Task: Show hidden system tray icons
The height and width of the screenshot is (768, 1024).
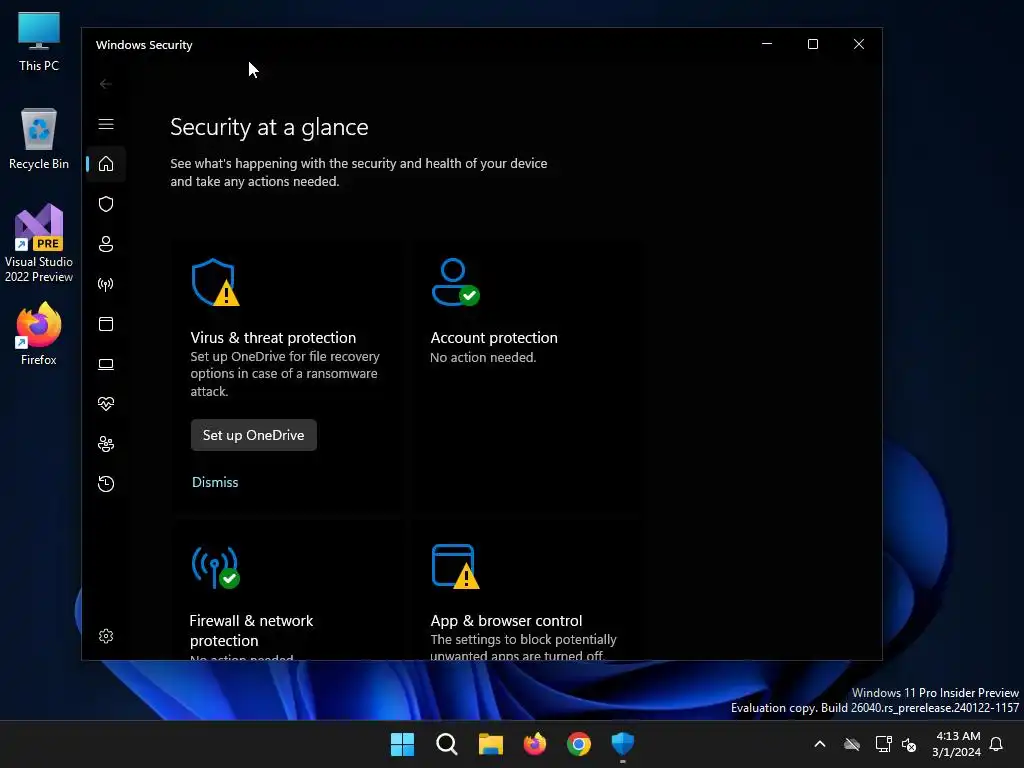Action: click(820, 744)
